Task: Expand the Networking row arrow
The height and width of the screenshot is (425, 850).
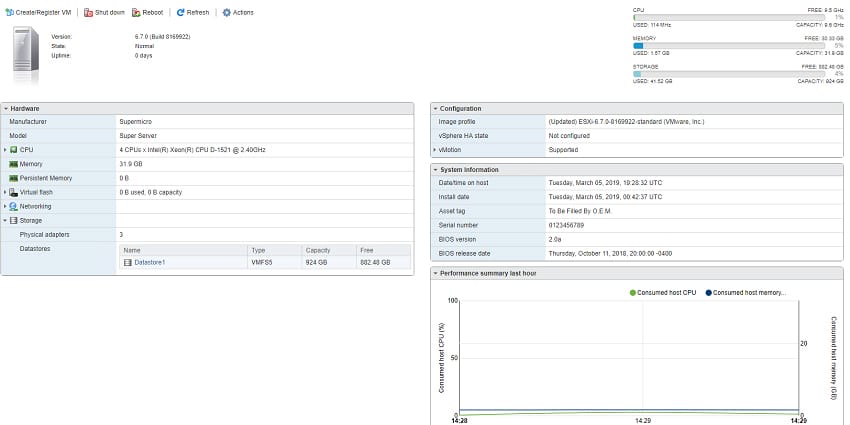Action: click(5, 206)
